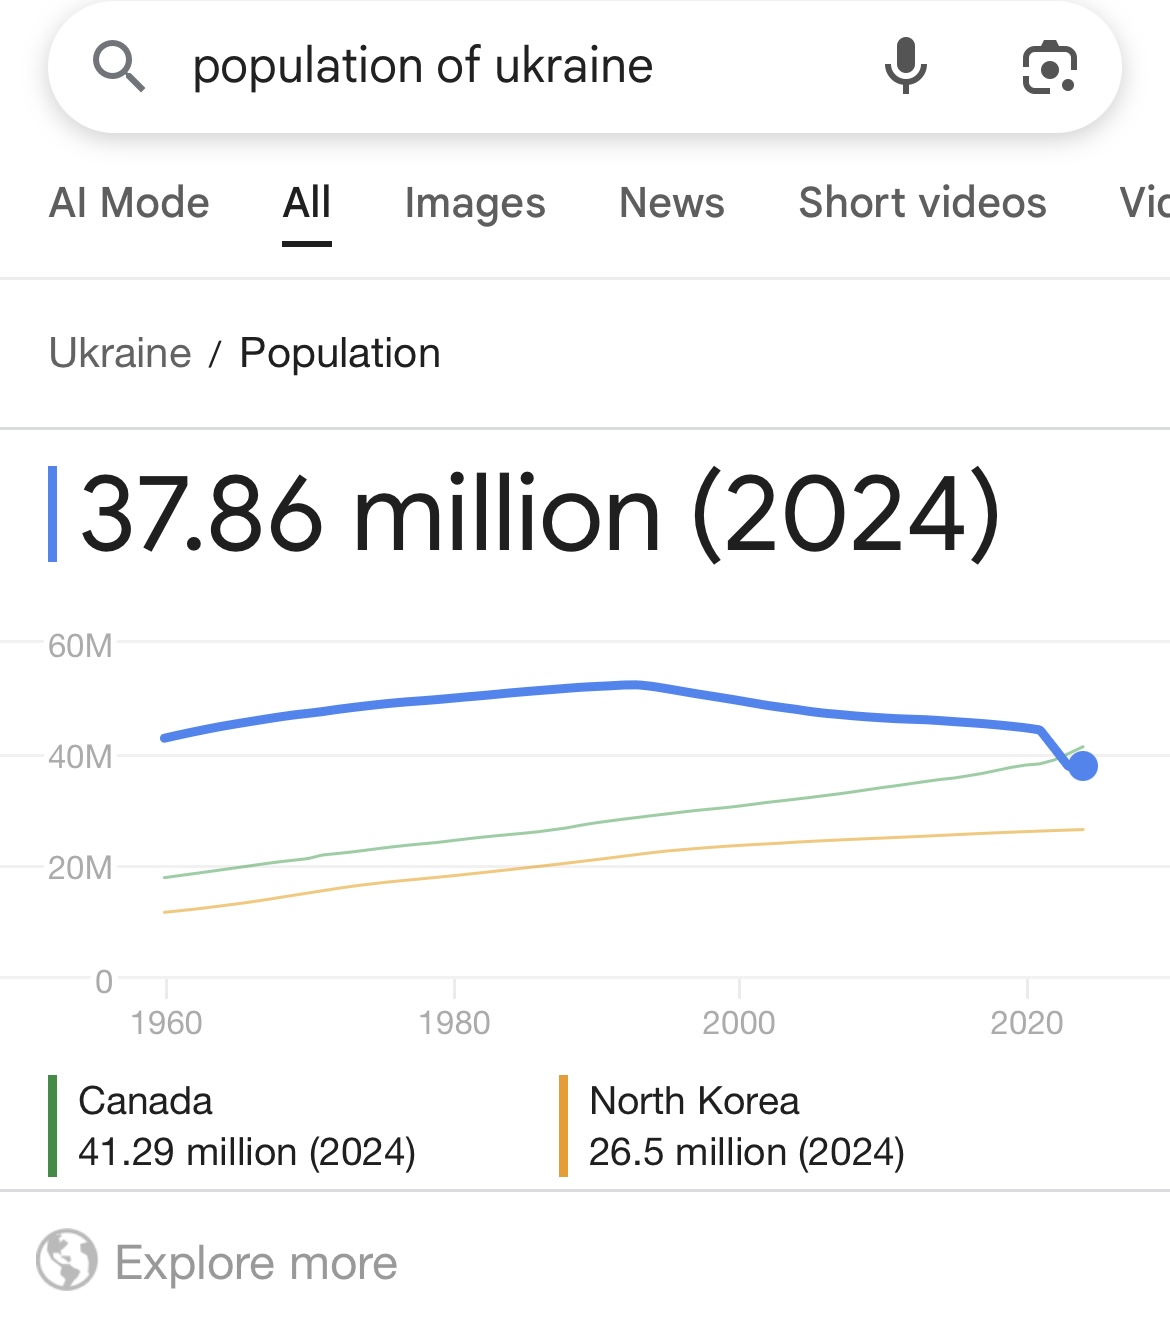
Task: Click the Ukraine breadcrumb link
Action: [120, 353]
